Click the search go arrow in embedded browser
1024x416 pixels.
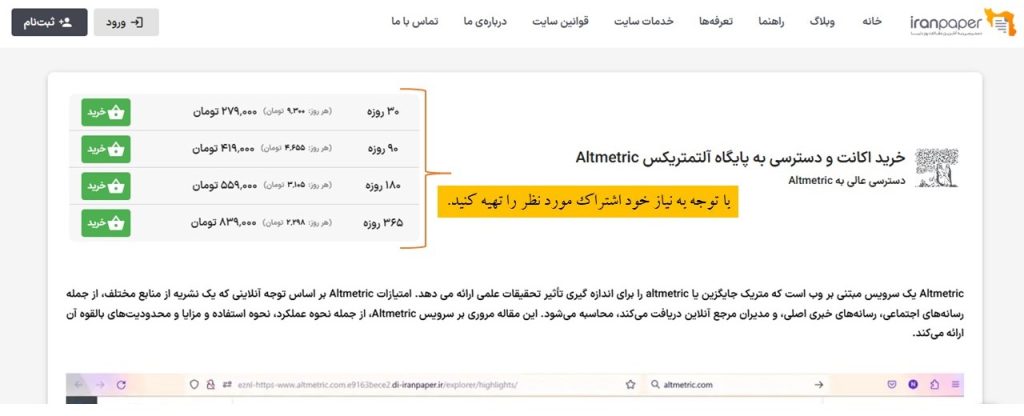pyautogui.click(x=818, y=385)
